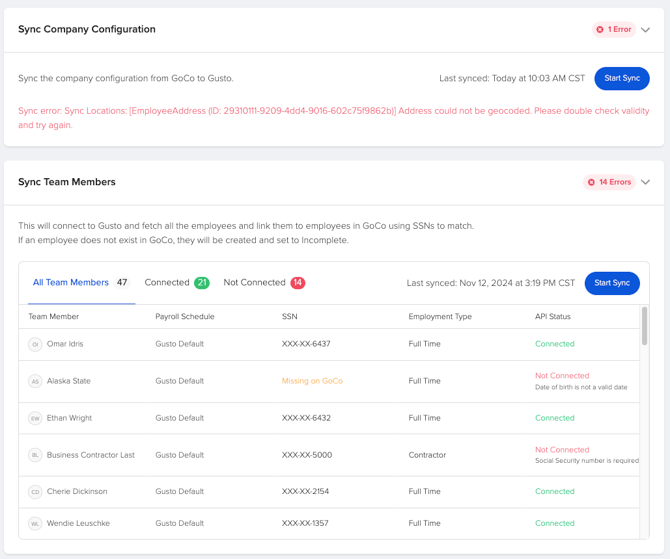This screenshot has width=670, height=559.
Task: Click Cherie Dickinson avatar icon
Action: [35, 492]
